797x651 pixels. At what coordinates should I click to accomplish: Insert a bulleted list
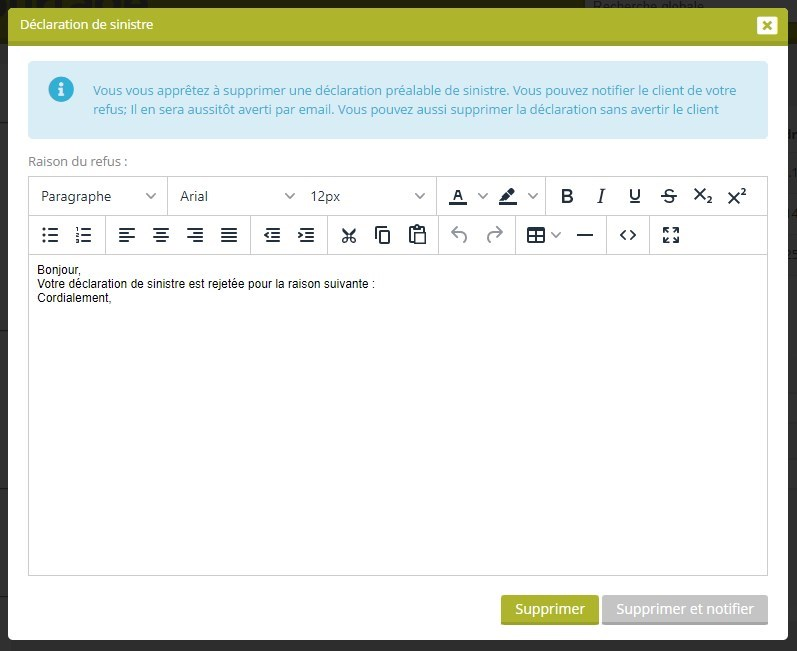coord(50,235)
